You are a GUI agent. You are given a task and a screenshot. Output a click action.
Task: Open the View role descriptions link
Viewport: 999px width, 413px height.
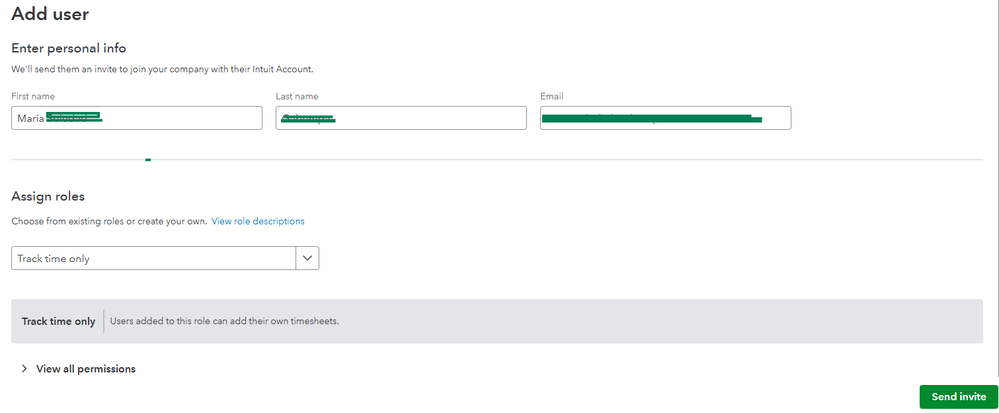coord(258,221)
